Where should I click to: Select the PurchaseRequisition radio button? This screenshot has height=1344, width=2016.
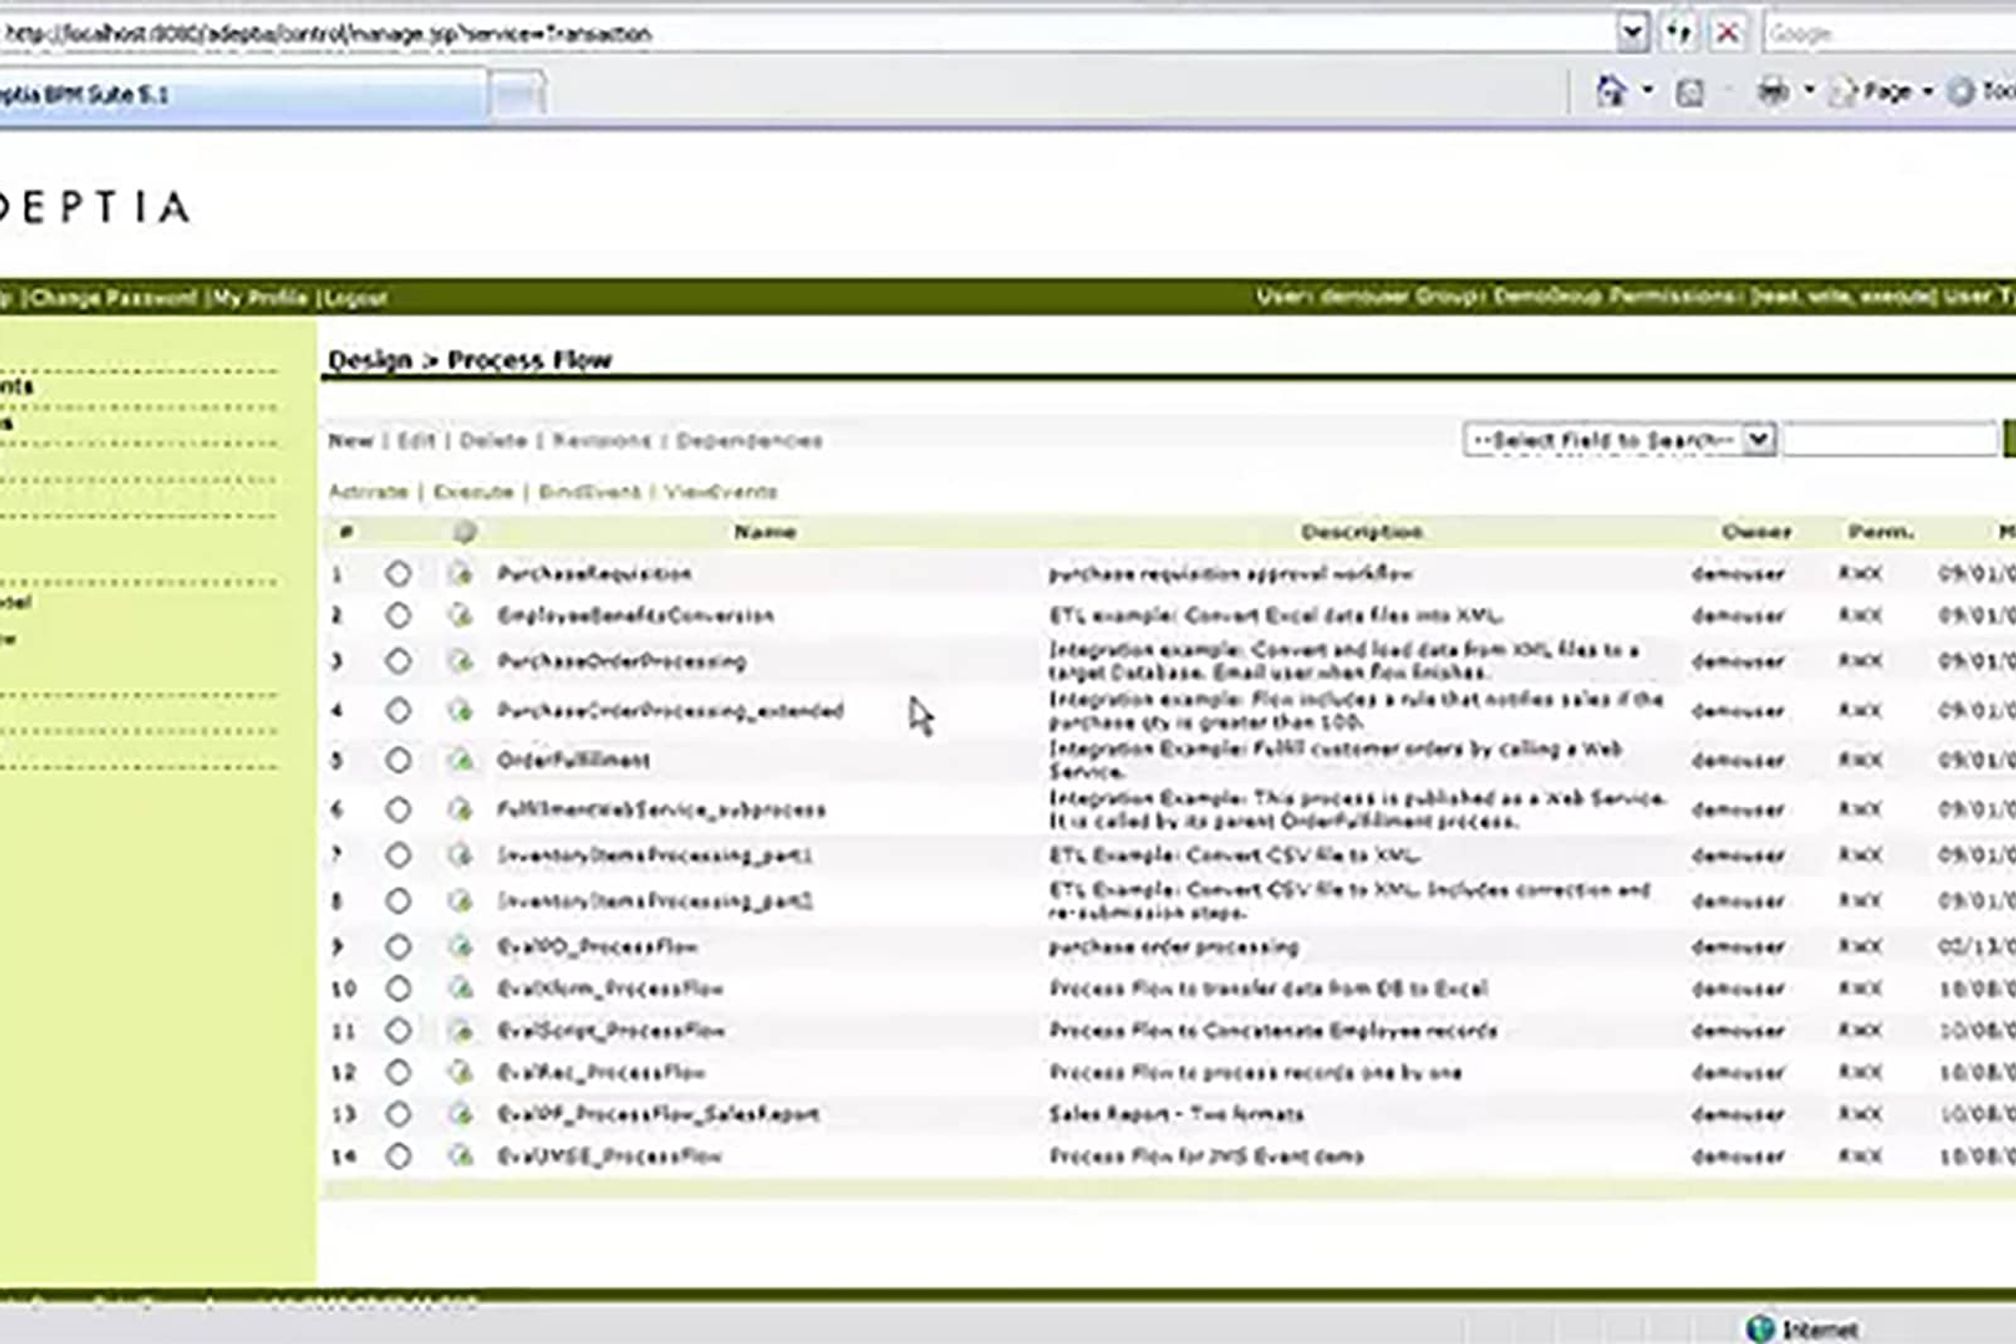398,574
